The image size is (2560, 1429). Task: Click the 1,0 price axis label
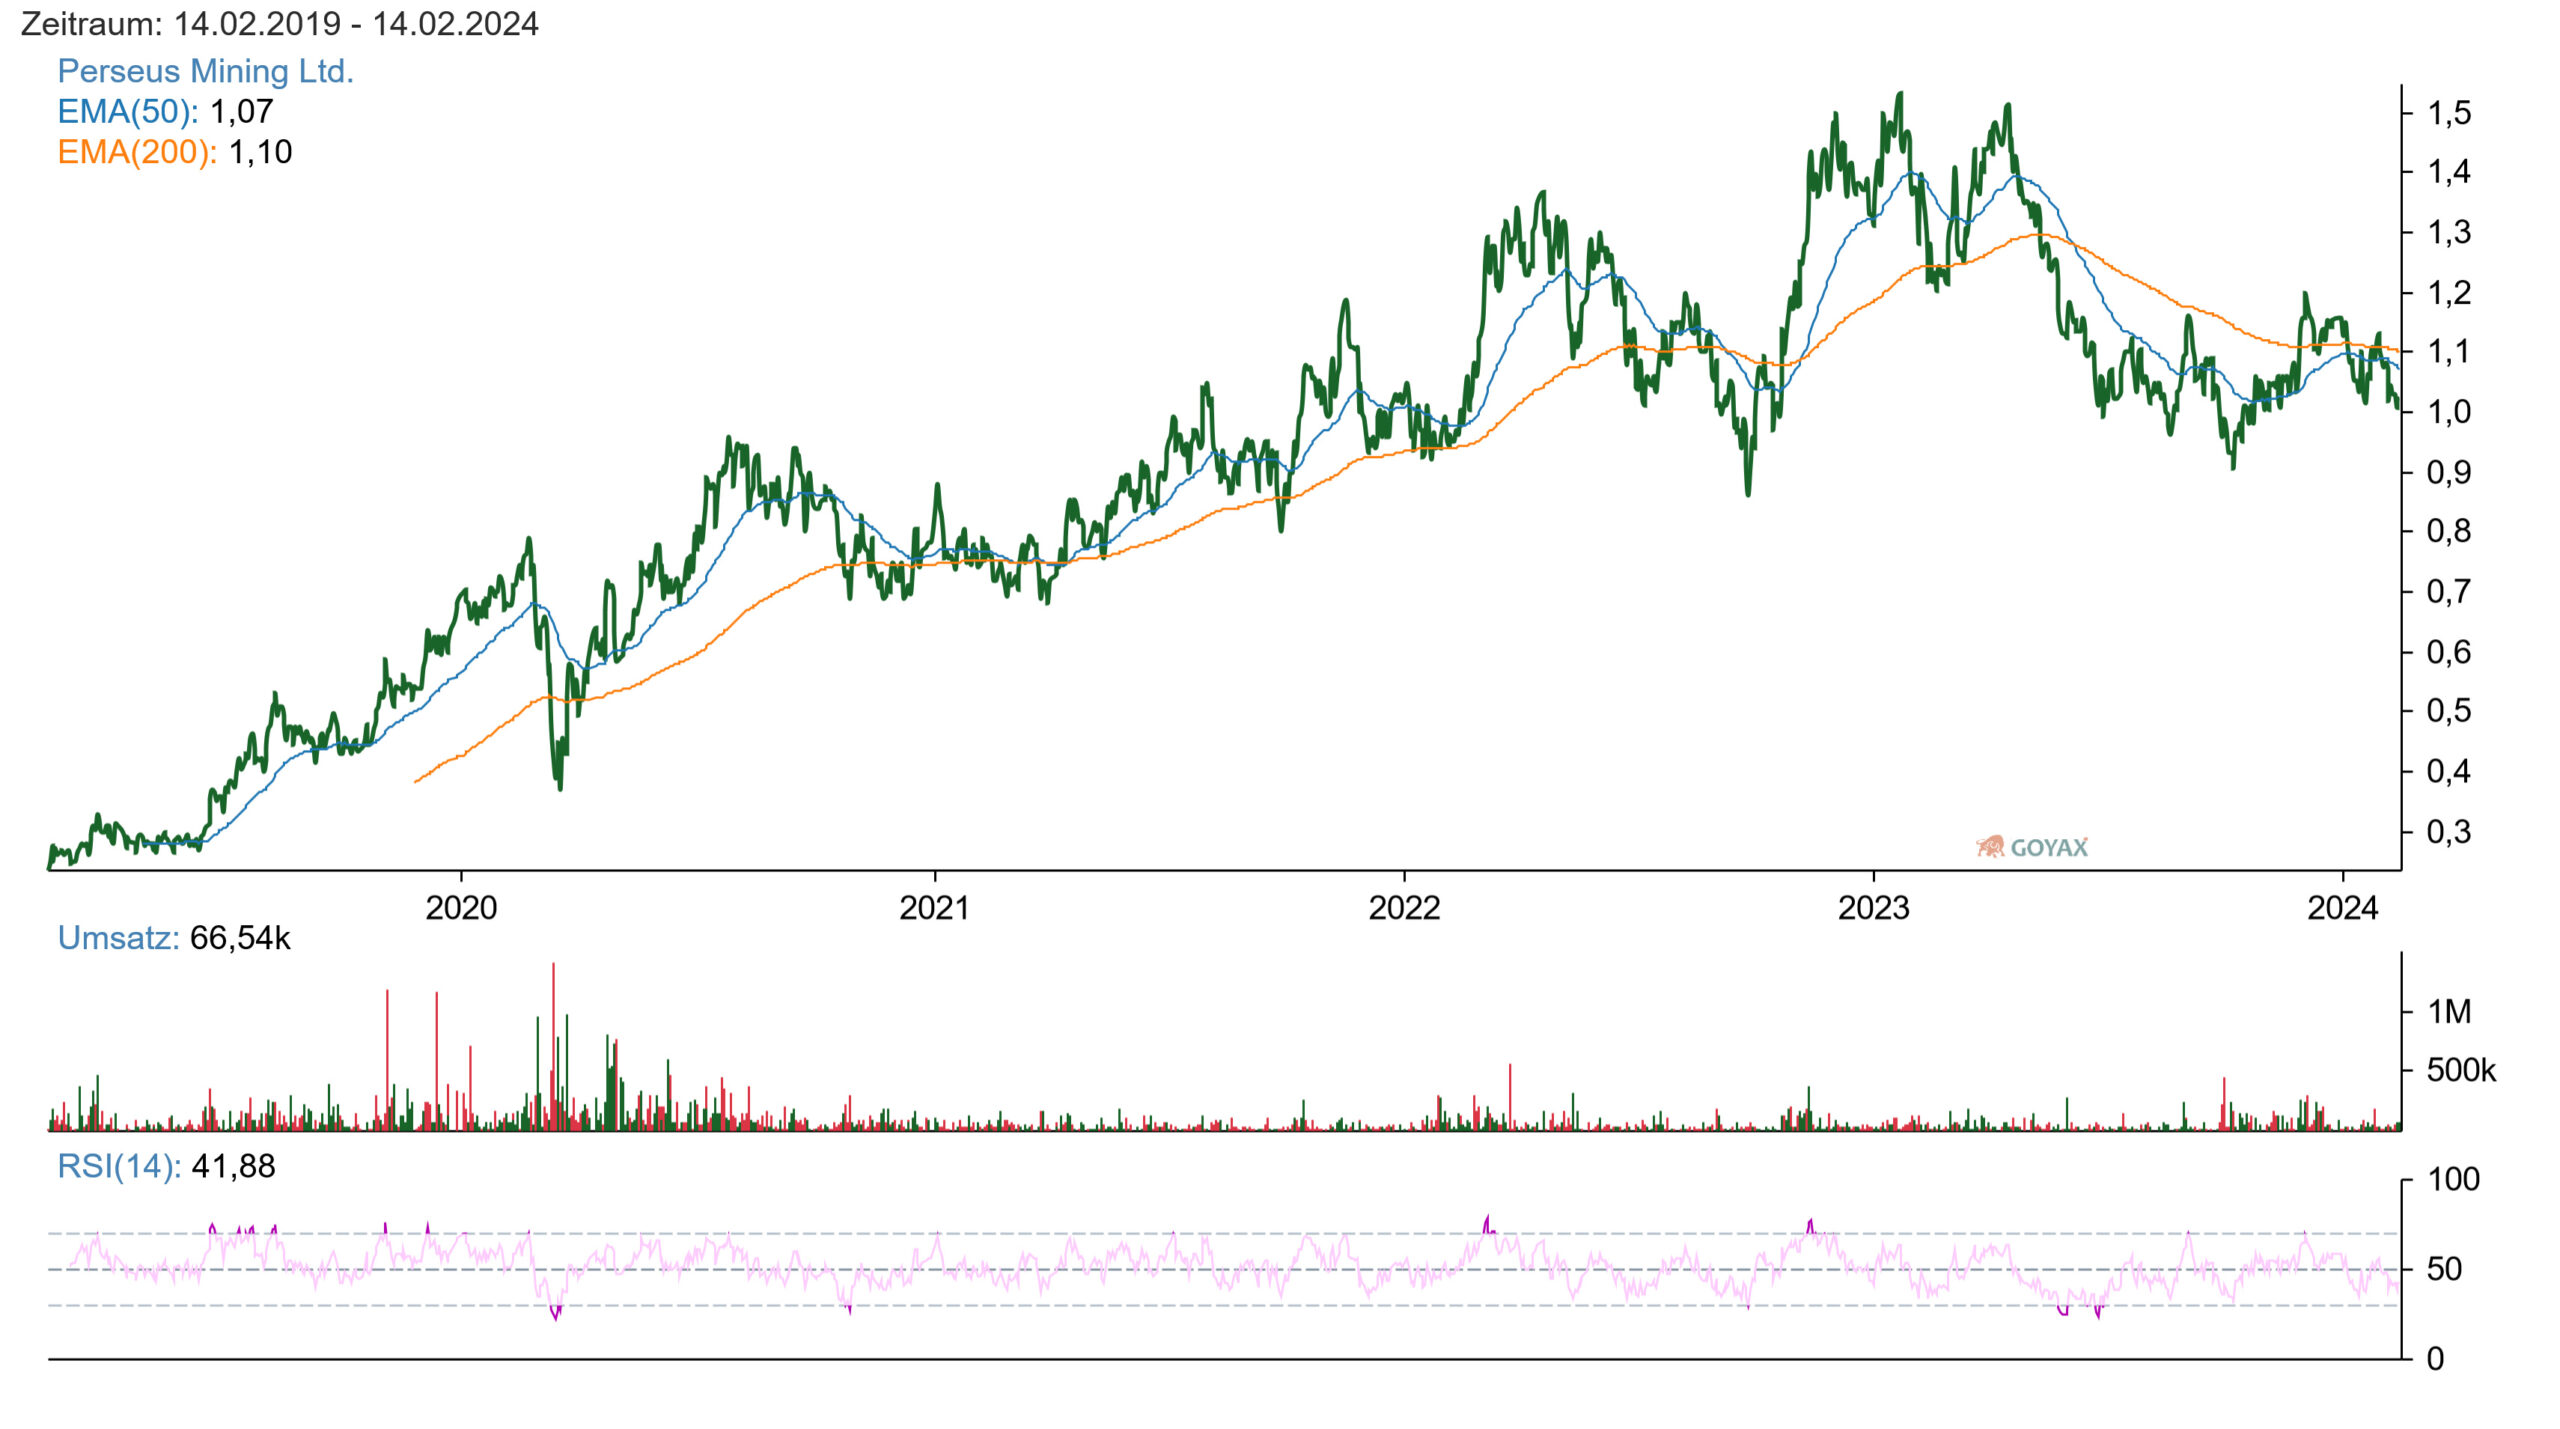coord(2449,412)
